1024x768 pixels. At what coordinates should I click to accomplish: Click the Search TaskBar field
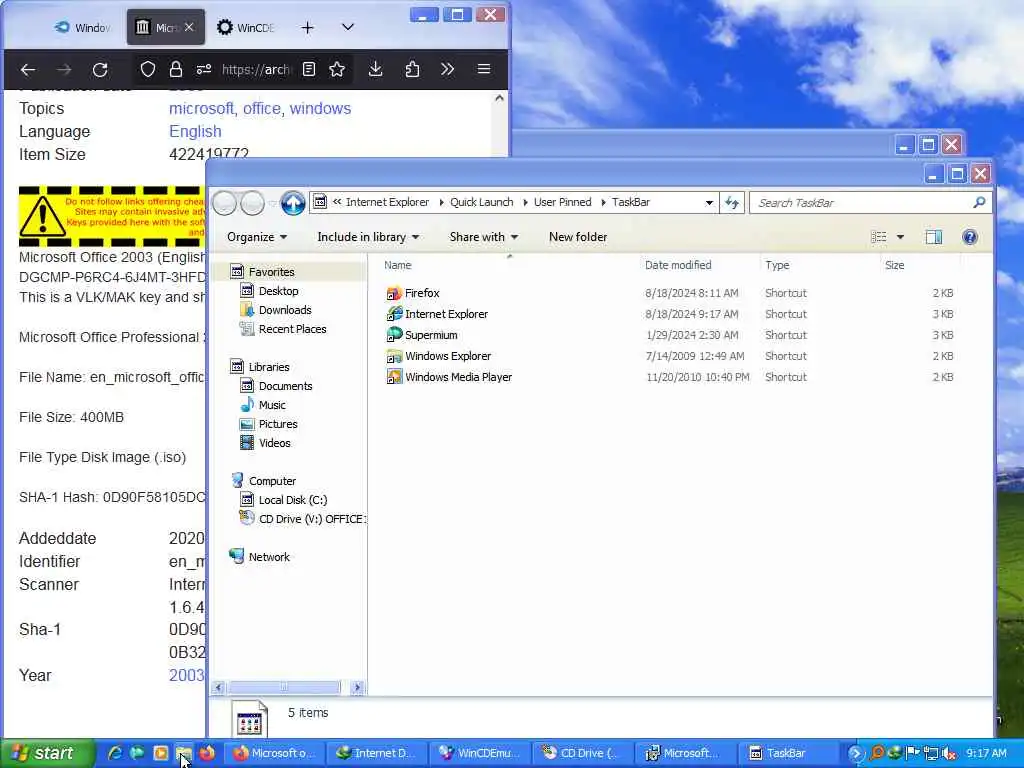click(863, 203)
